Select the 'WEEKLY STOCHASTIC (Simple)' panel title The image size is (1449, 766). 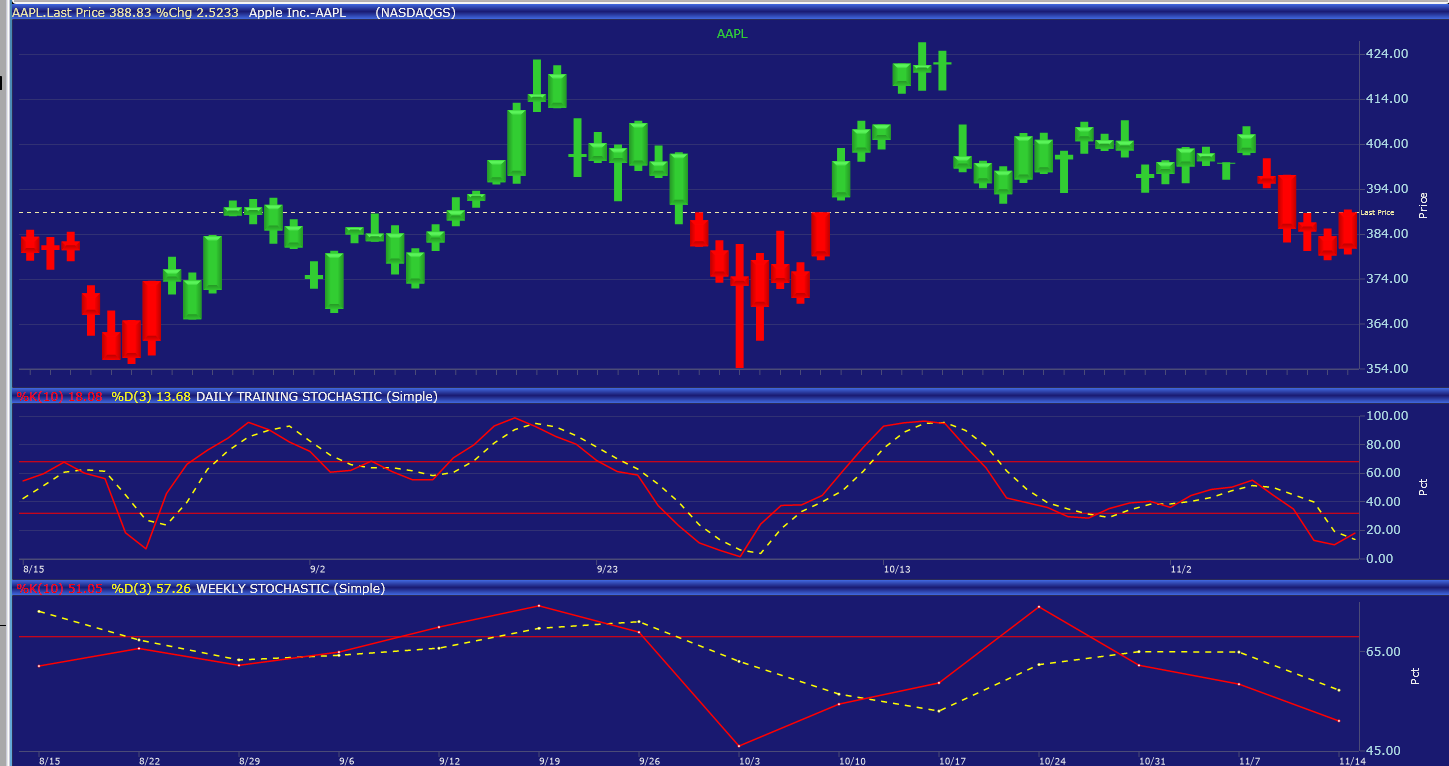point(290,589)
